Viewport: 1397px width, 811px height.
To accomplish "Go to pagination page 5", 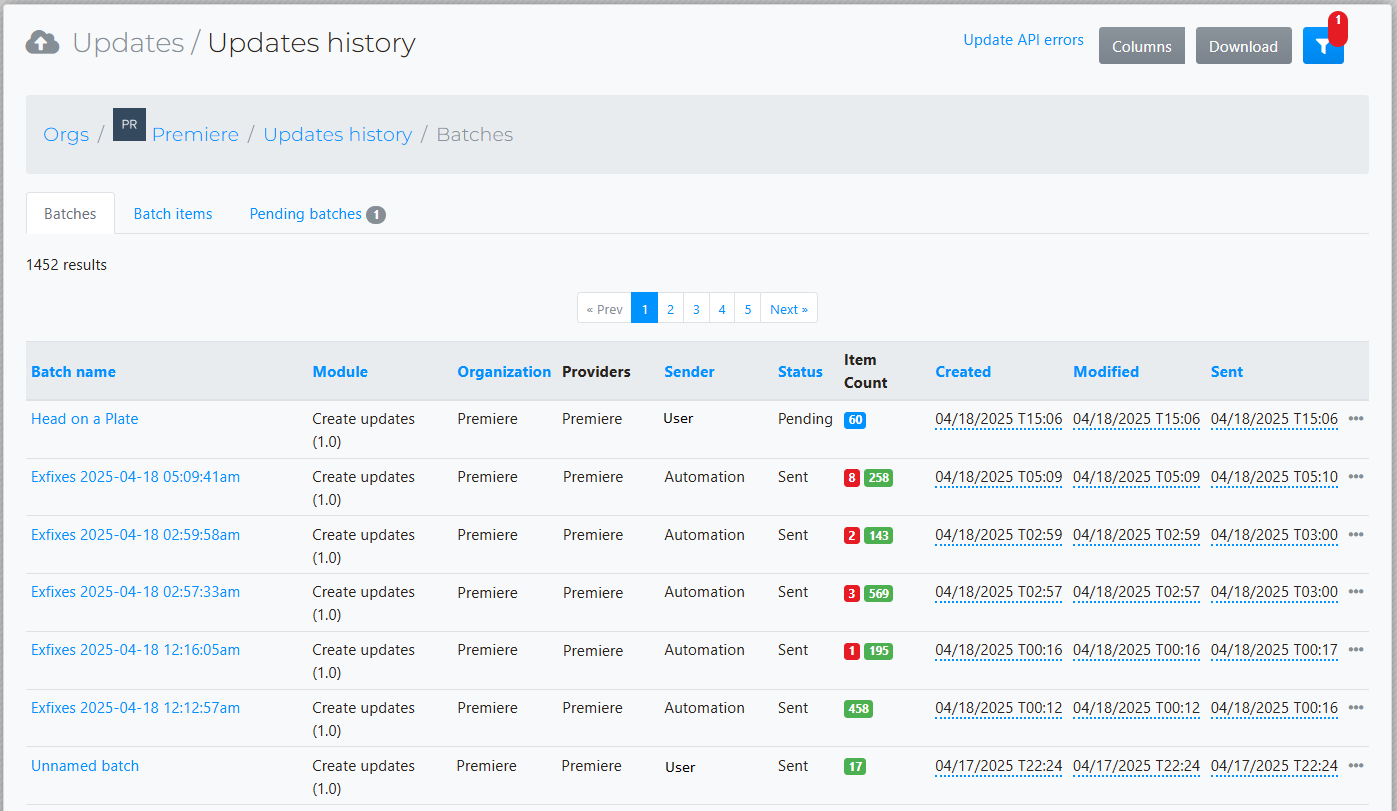I will point(748,309).
